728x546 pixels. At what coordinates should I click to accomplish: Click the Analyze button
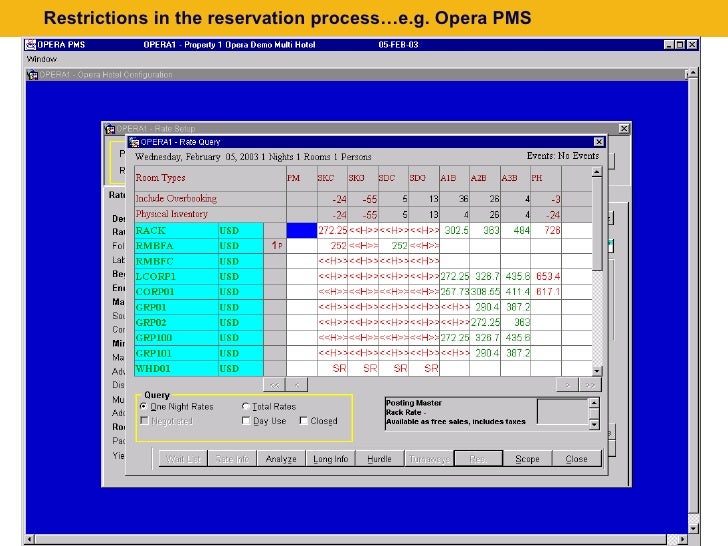coord(281,459)
